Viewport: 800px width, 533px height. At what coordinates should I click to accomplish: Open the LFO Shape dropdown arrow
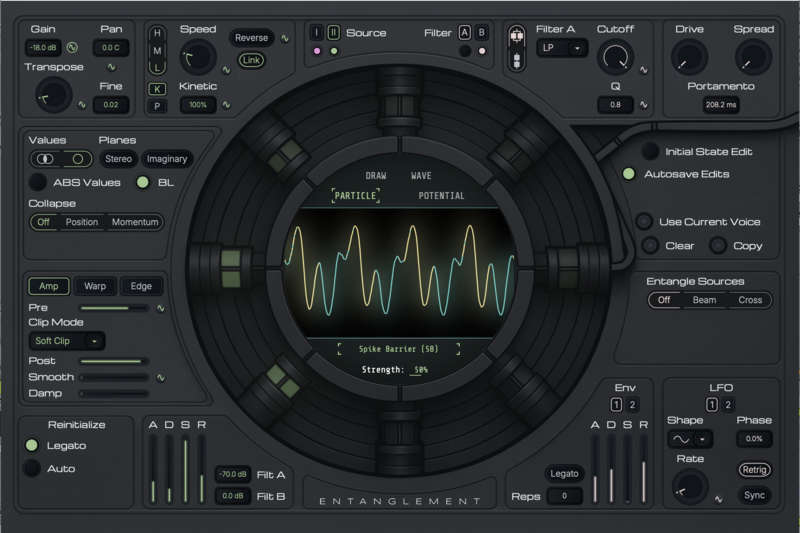pyautogui.click(x=706, y=440)
